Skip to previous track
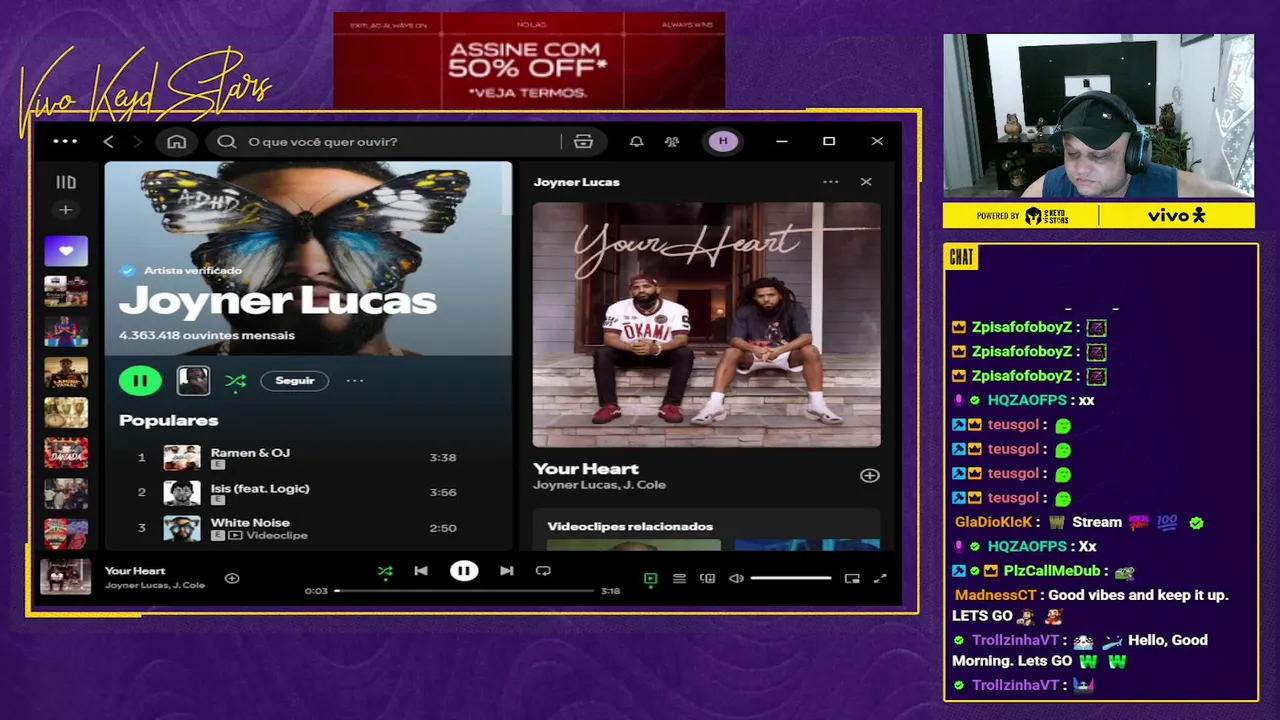The height and width of the screenshot is (720, 1280). tap(421, 571)
